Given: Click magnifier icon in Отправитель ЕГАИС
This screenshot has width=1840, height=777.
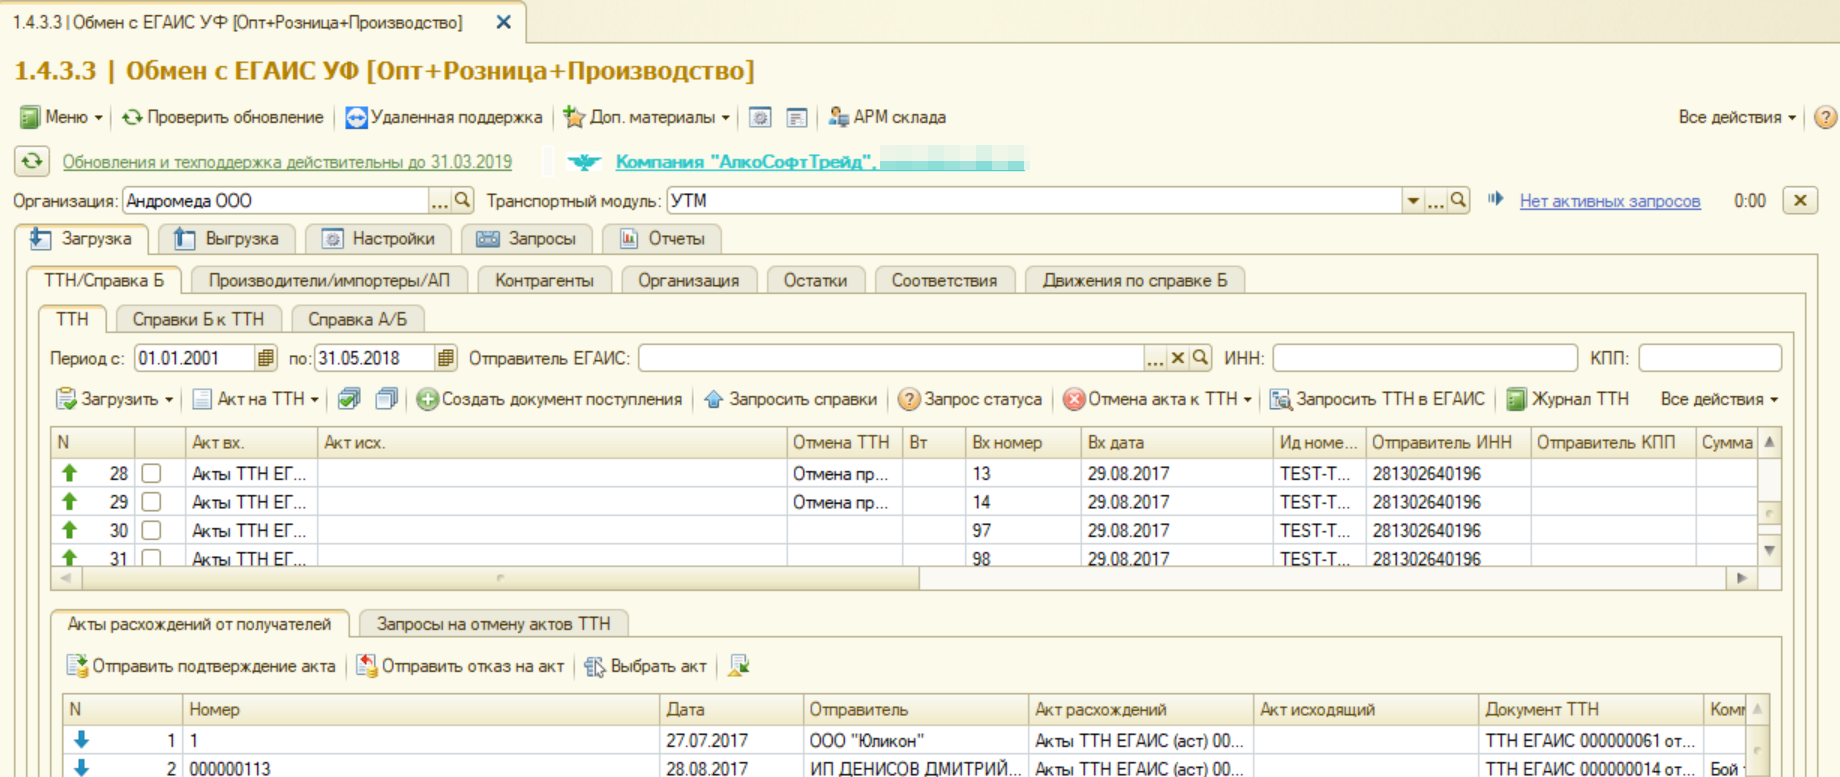Looking at the screenshot, I should (1200, 358).
